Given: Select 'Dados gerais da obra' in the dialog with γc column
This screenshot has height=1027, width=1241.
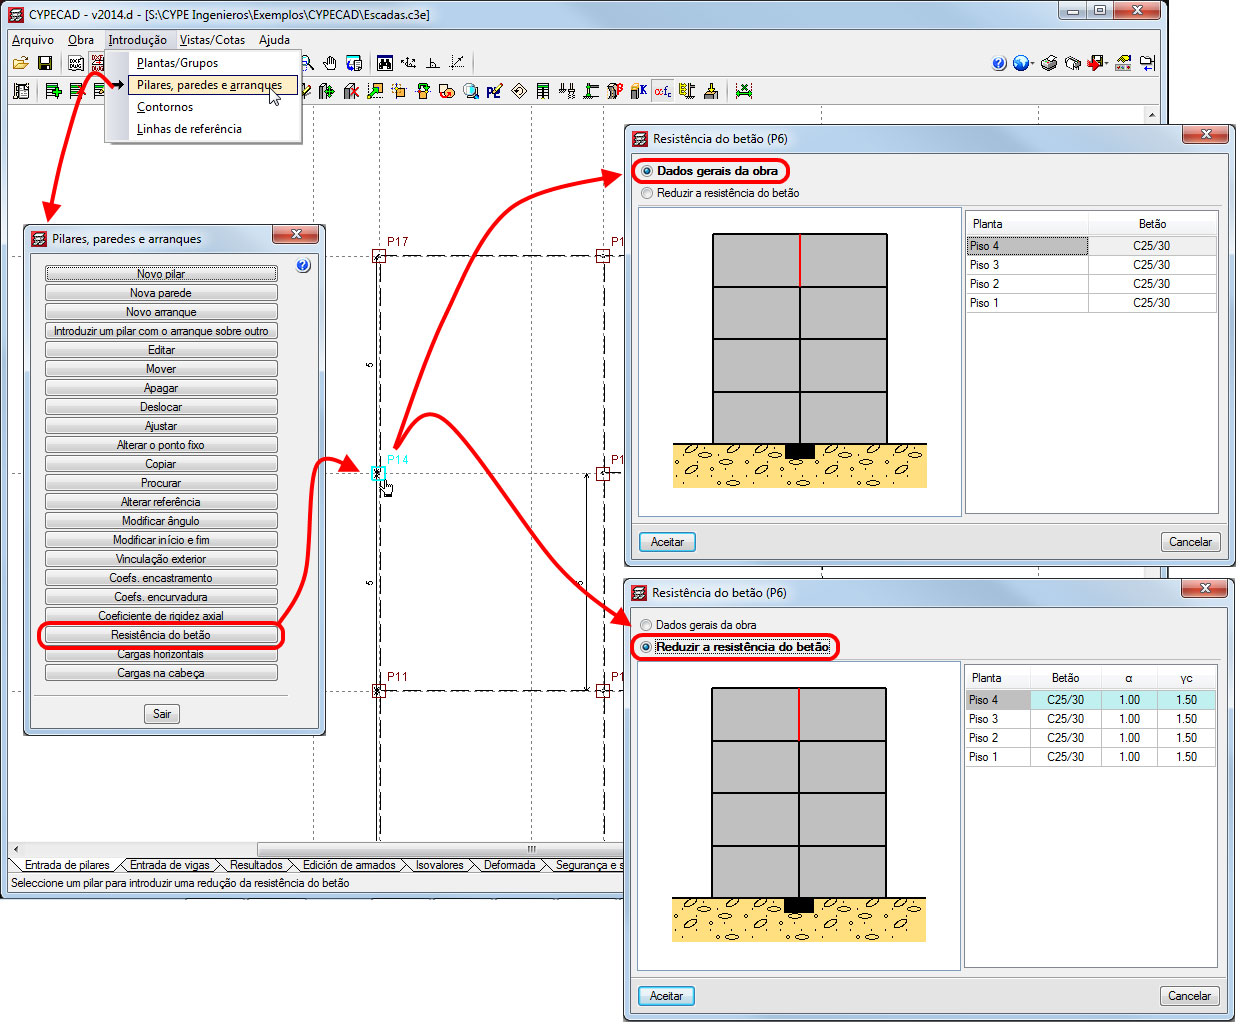Looking at the screenshot, I should coord(646,625).
